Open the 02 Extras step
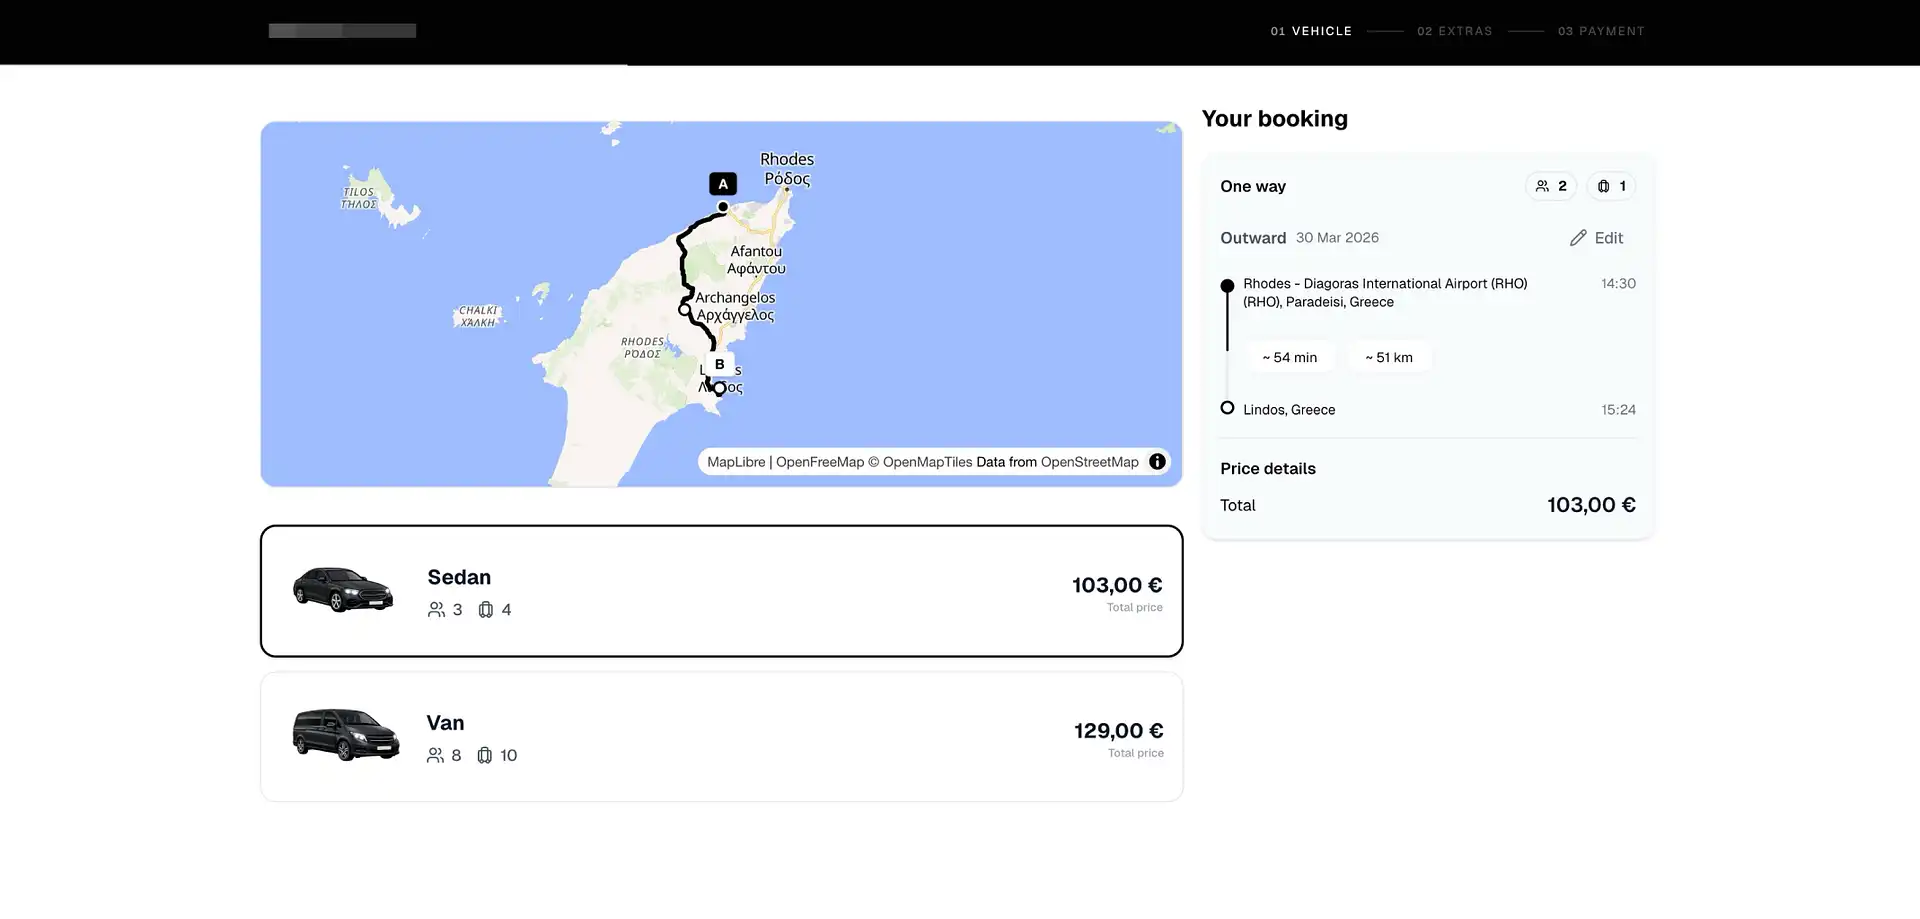 pyautogui.click(x=1455, y=31)
